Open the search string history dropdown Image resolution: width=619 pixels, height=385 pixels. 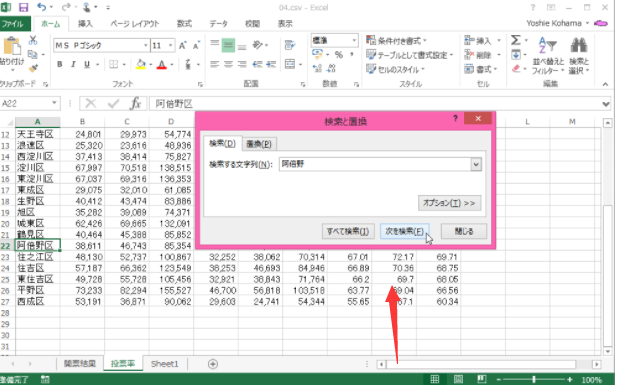pos(476,164)
